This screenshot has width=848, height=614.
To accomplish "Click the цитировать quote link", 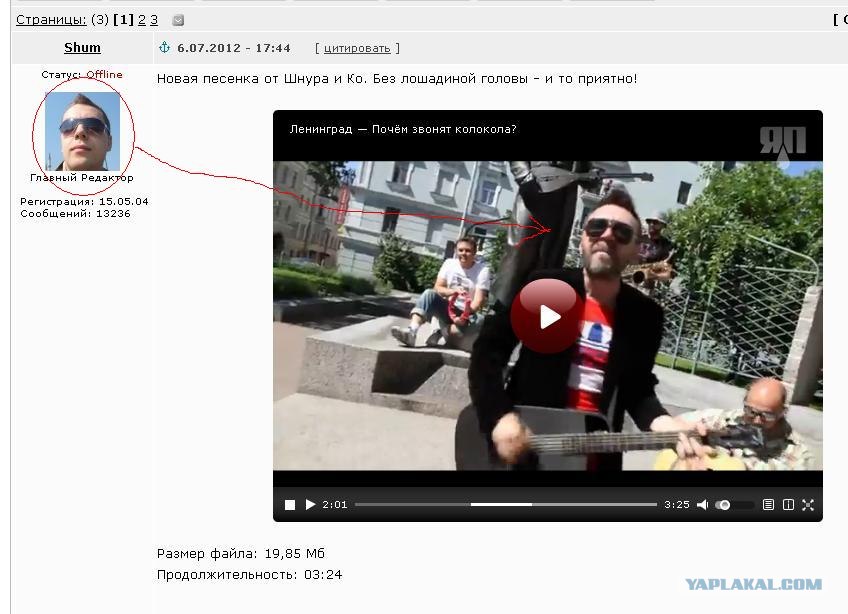I will coord(357,48).
